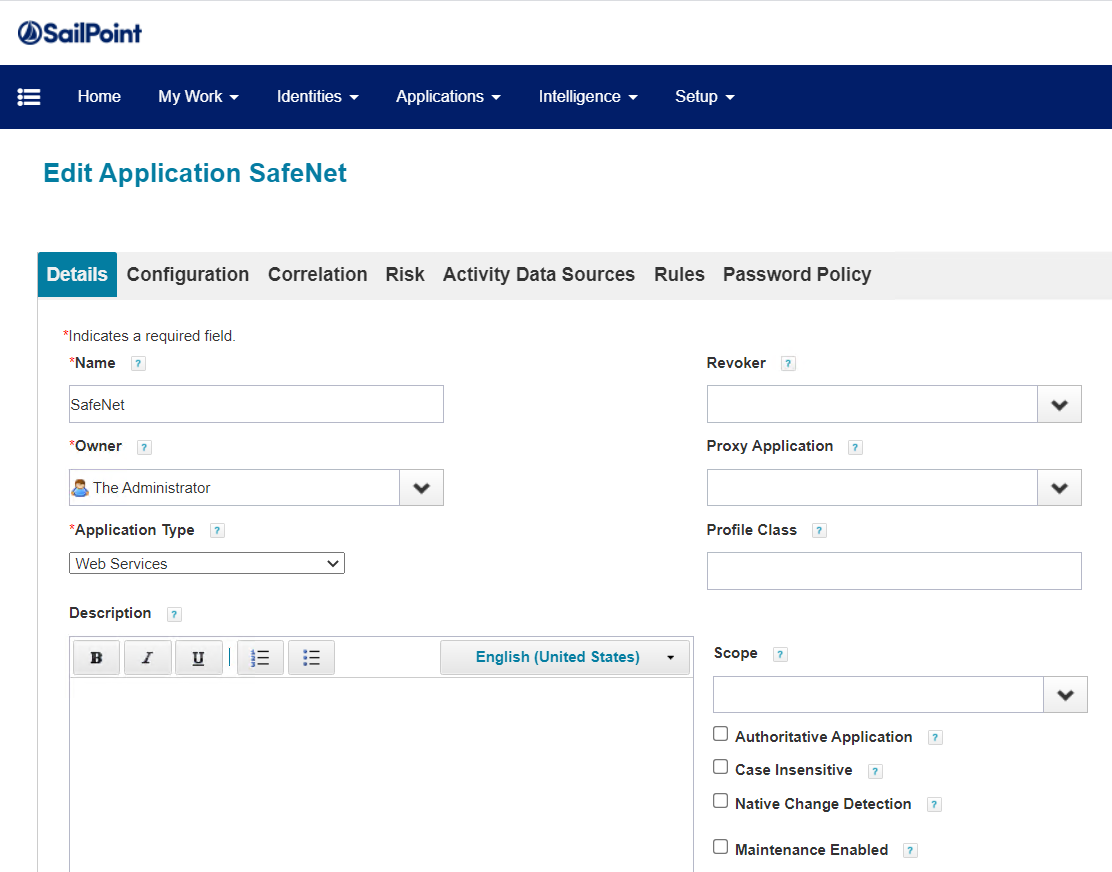
Task: Open the Applications menu
Action: pos(448,96)
